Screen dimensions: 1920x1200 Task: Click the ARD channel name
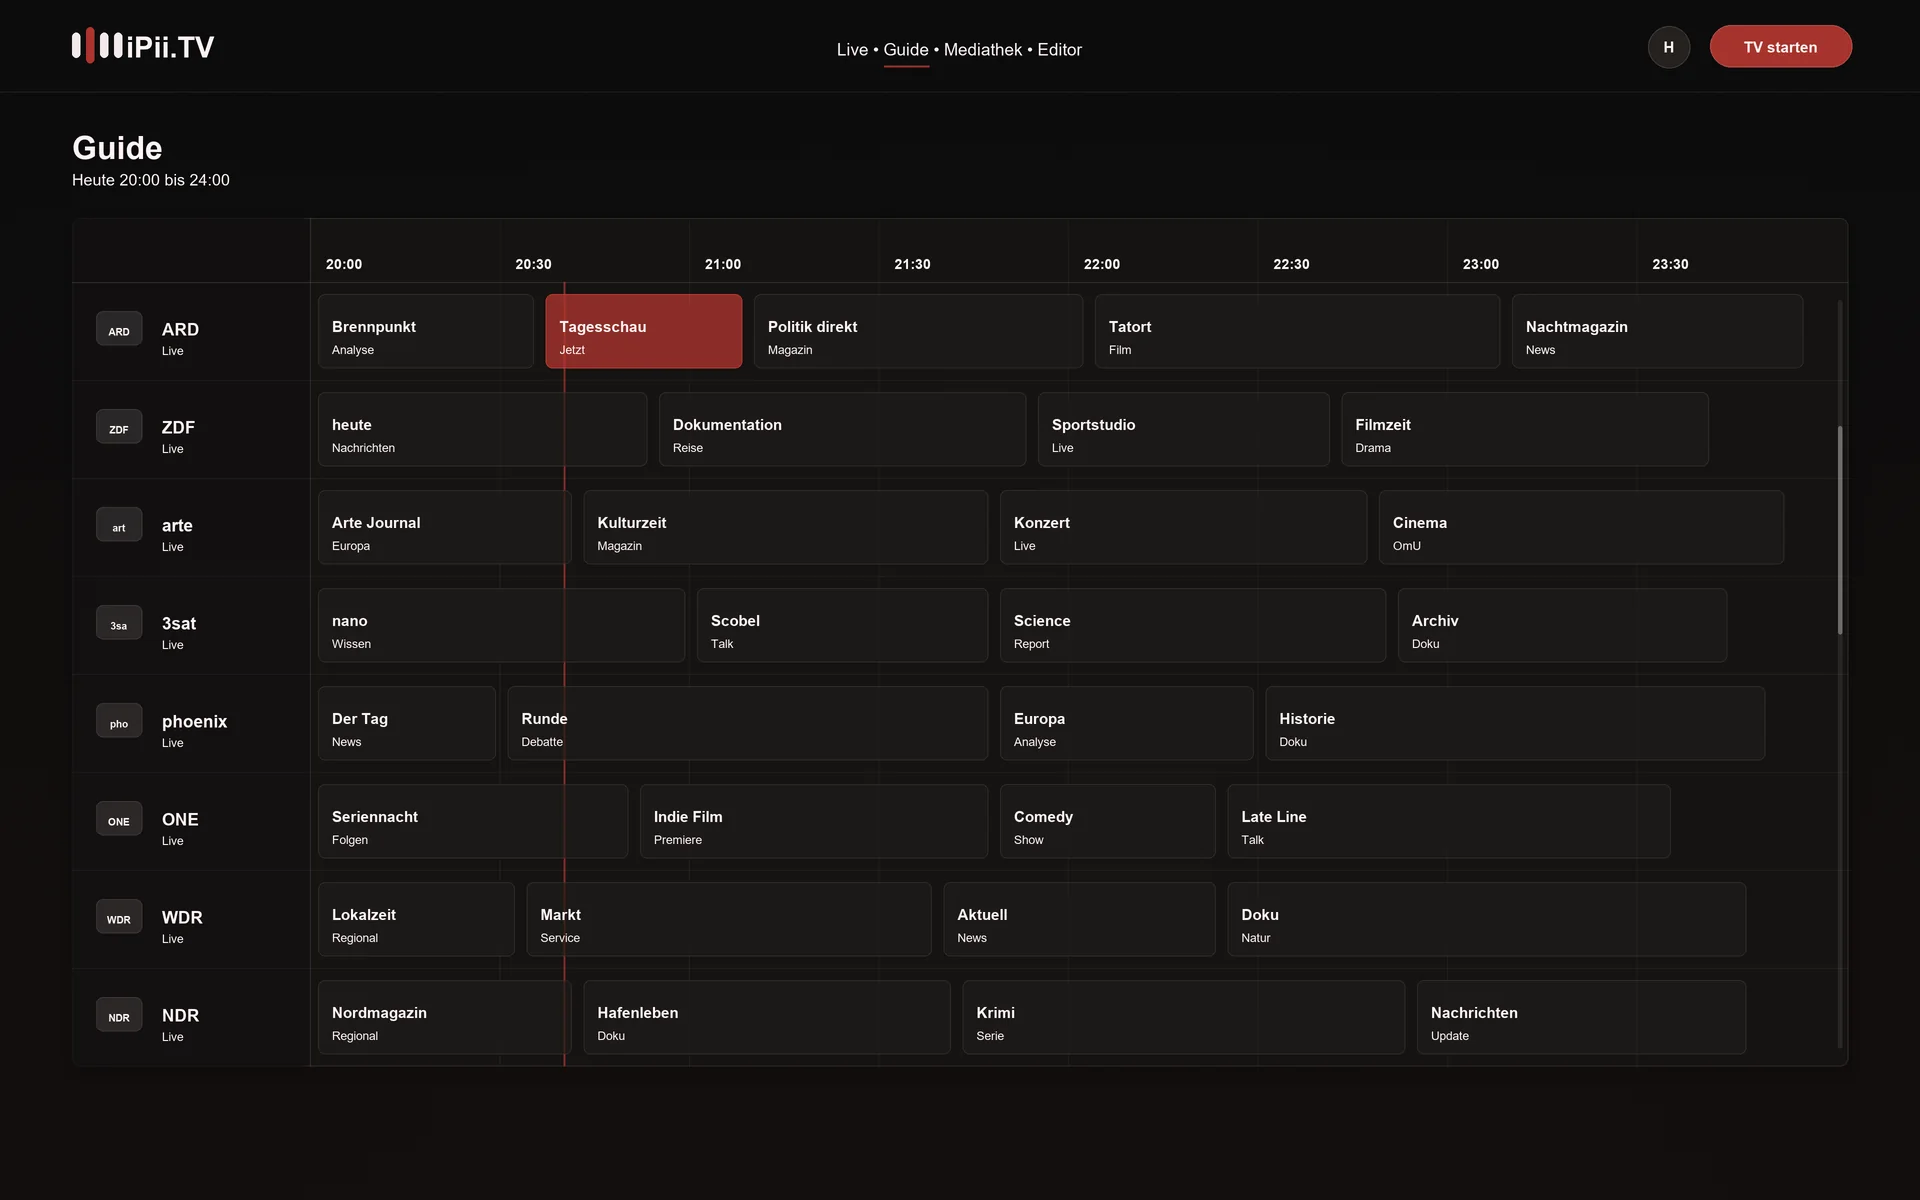180,329
